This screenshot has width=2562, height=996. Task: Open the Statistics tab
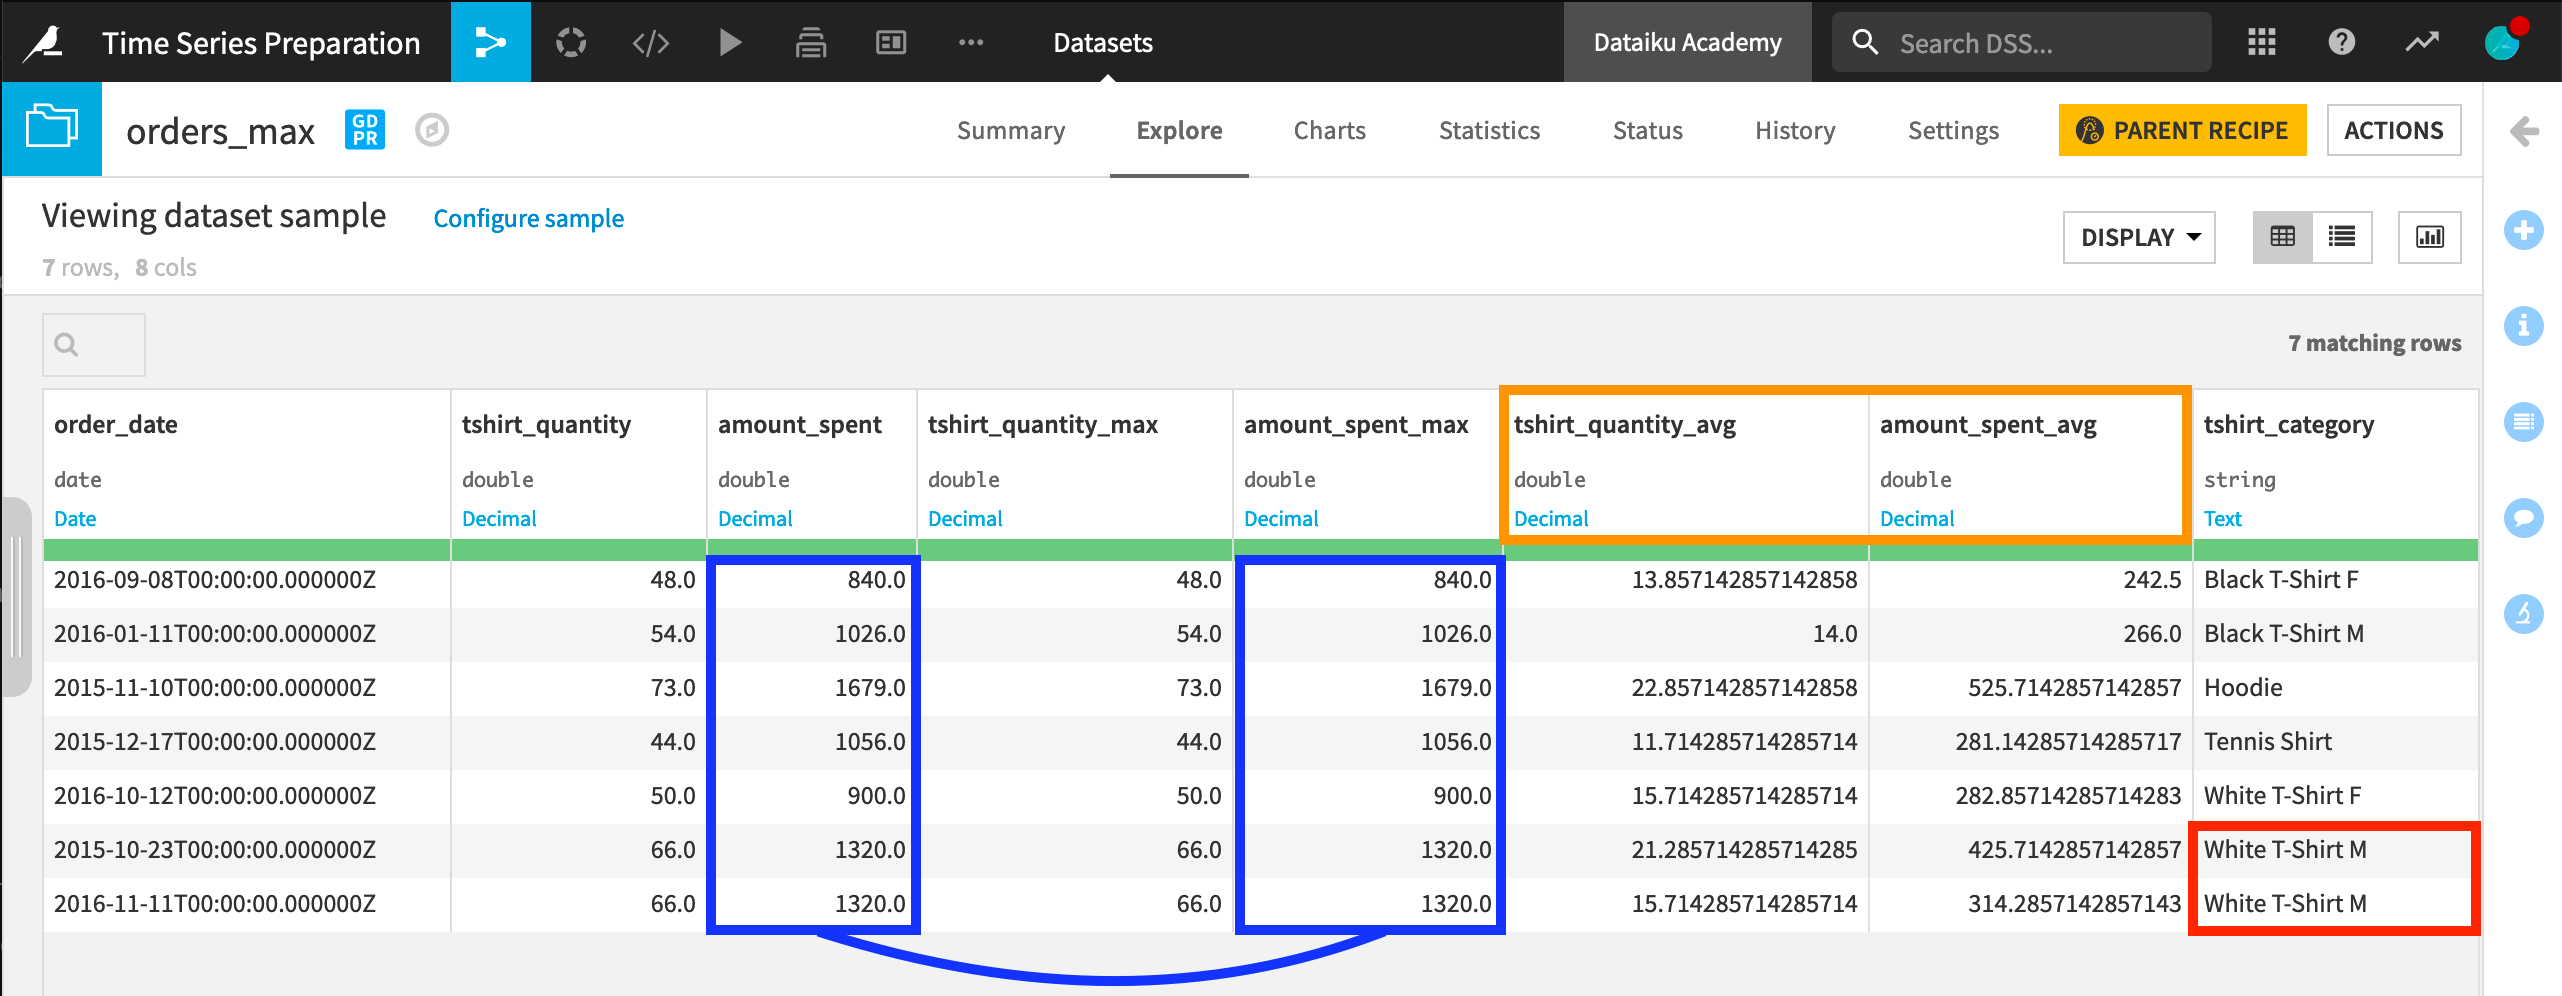(x=1489, y=131)
